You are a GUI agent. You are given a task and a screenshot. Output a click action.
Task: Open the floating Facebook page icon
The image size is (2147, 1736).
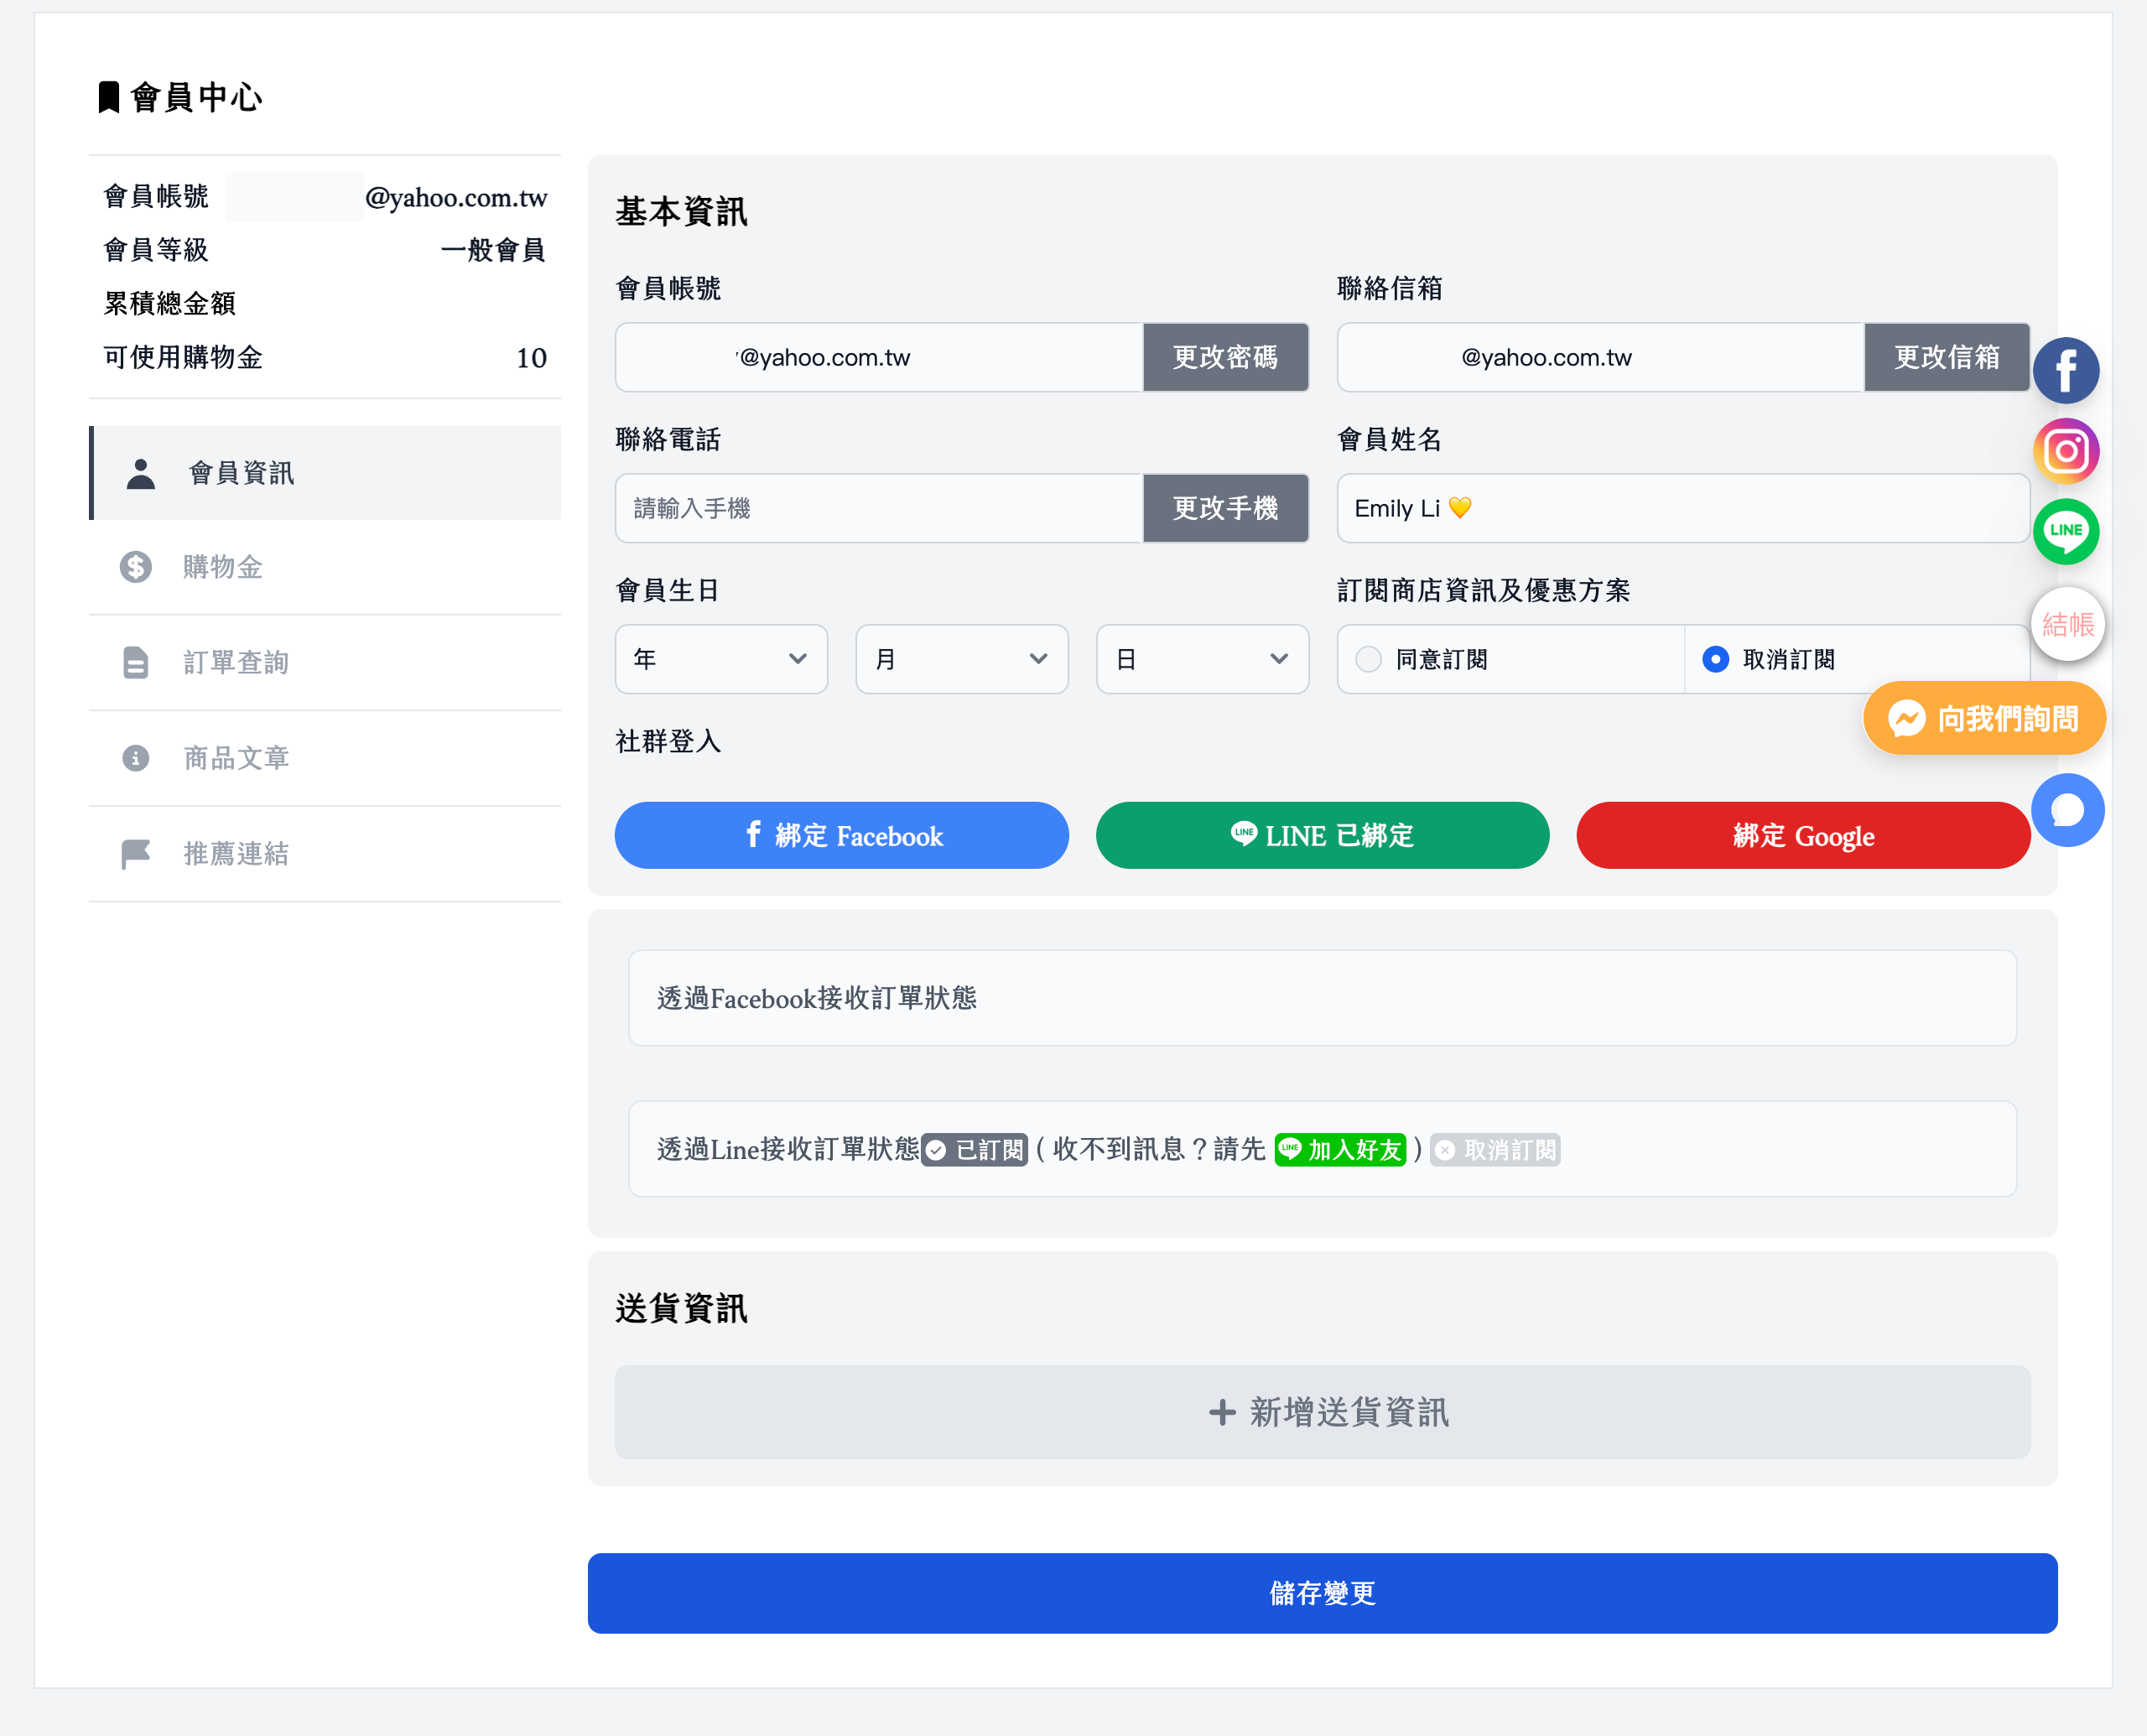[2066, 371]
